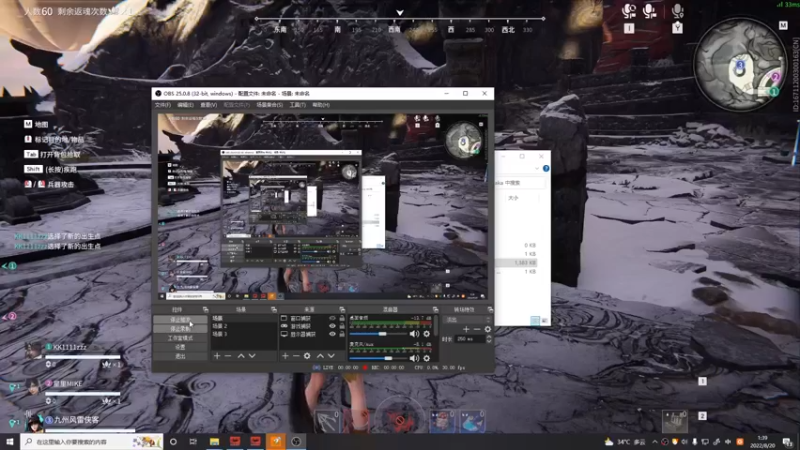Click the stop streaming button in Controls
This screenshot has width=800, height=450.
click(181, 320)
